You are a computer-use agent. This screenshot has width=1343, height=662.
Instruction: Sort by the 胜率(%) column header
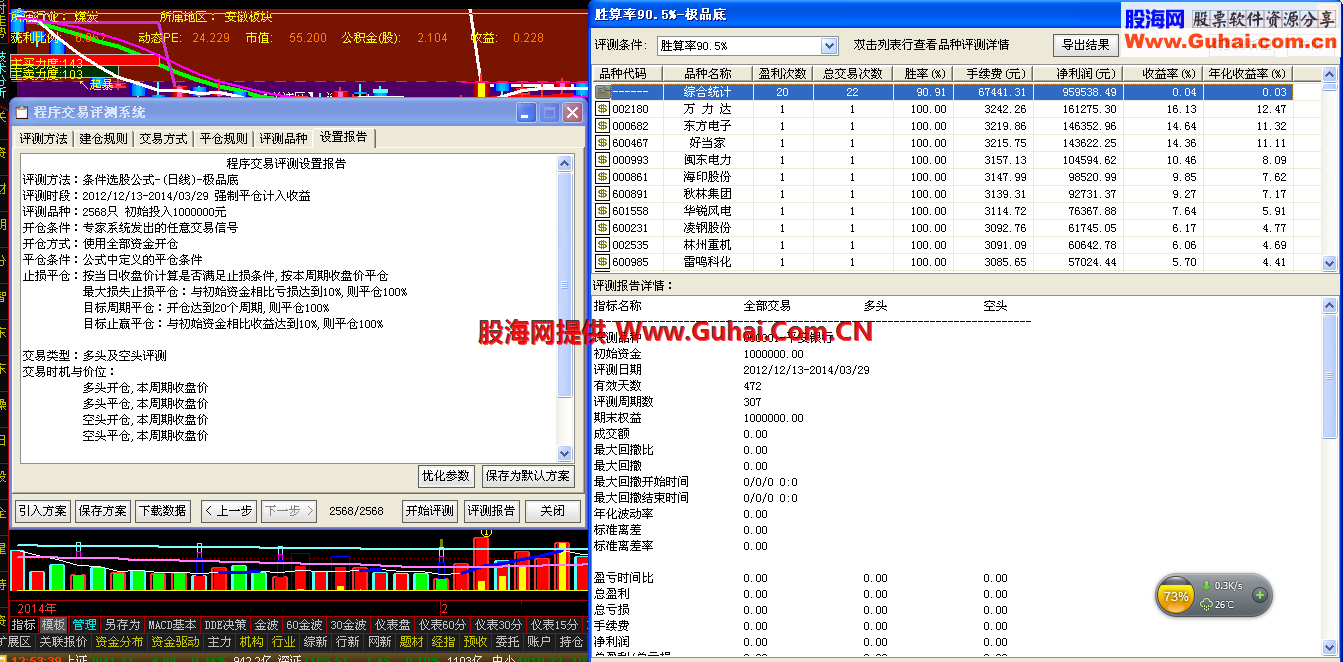pyautogui.click(x=924, y=74)
